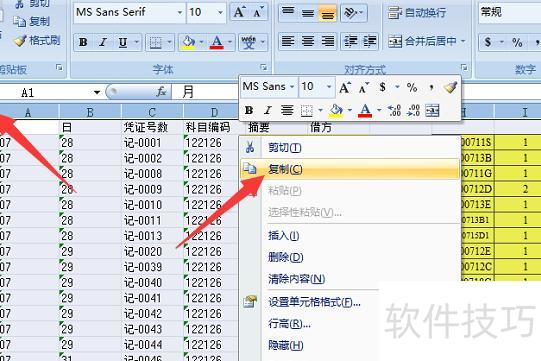
Task: Click format painter brush in mini toolbar
Action: click(x=450, y=87)
